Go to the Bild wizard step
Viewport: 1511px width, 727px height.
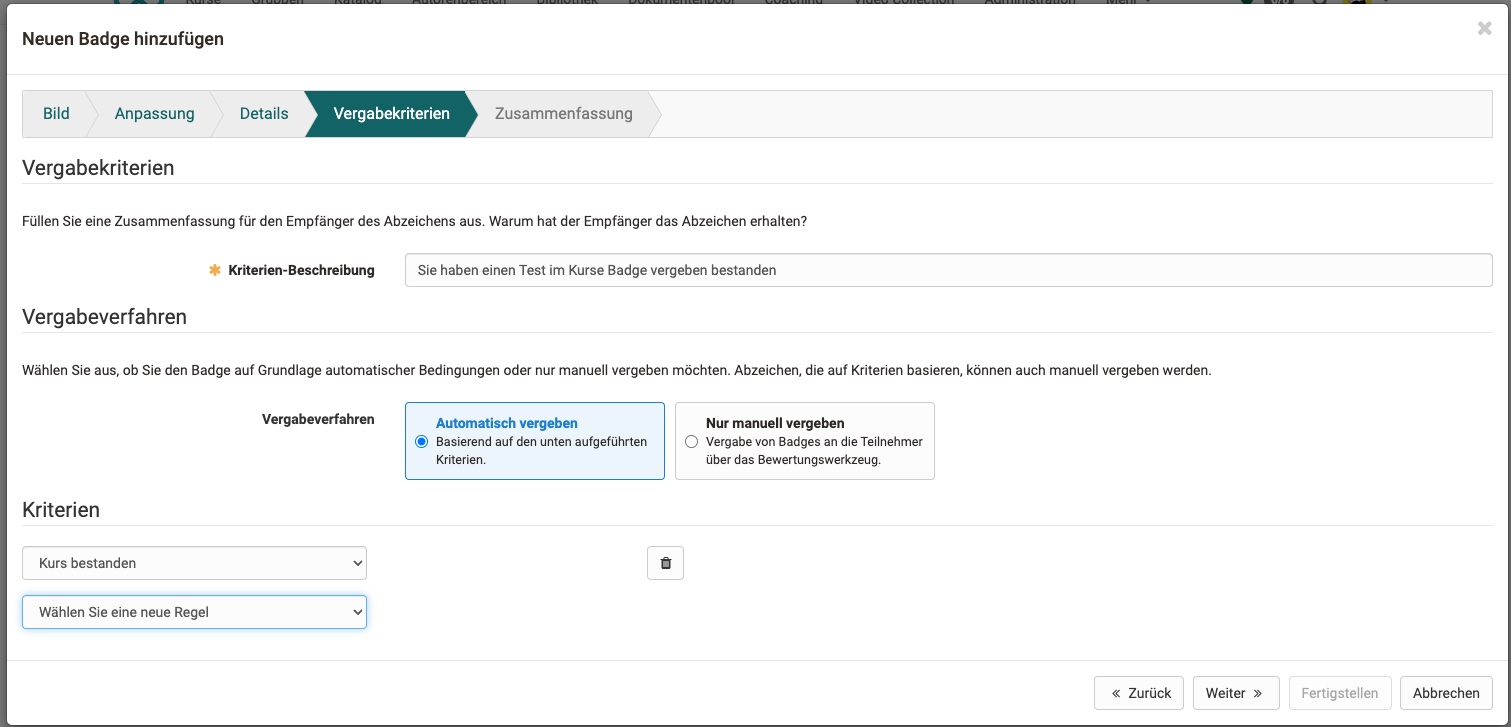point(56,113)
